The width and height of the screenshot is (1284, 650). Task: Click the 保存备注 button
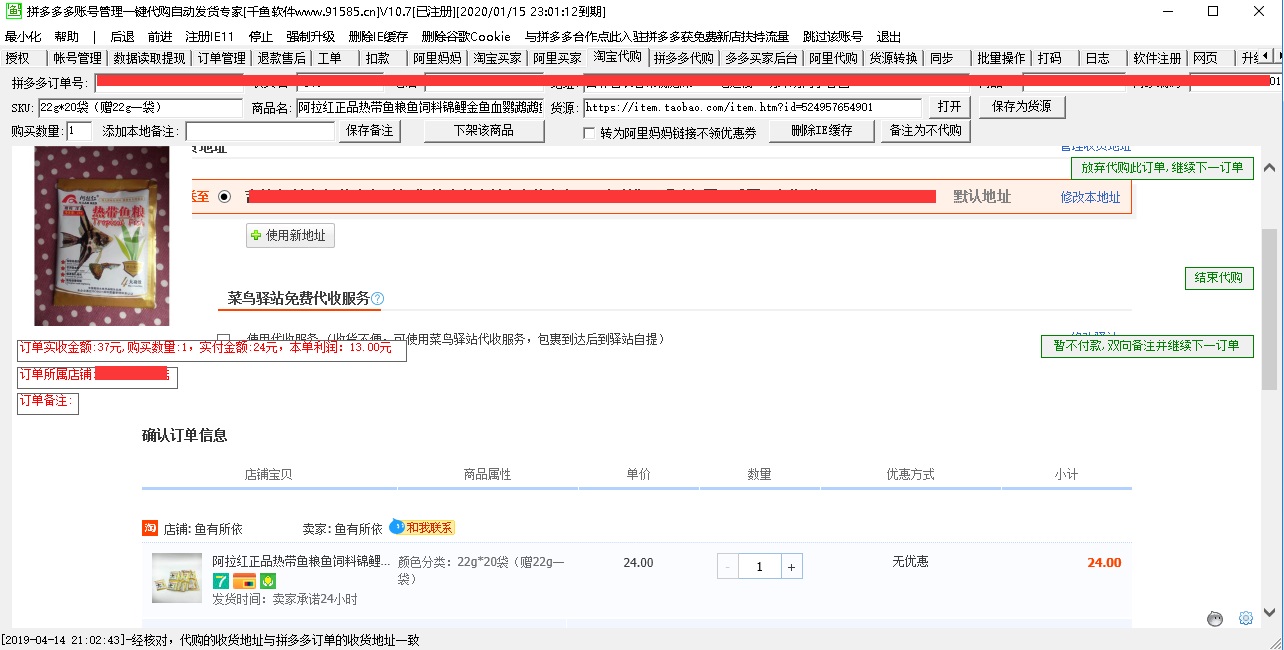pyautogui.click(x=370, y=131)
